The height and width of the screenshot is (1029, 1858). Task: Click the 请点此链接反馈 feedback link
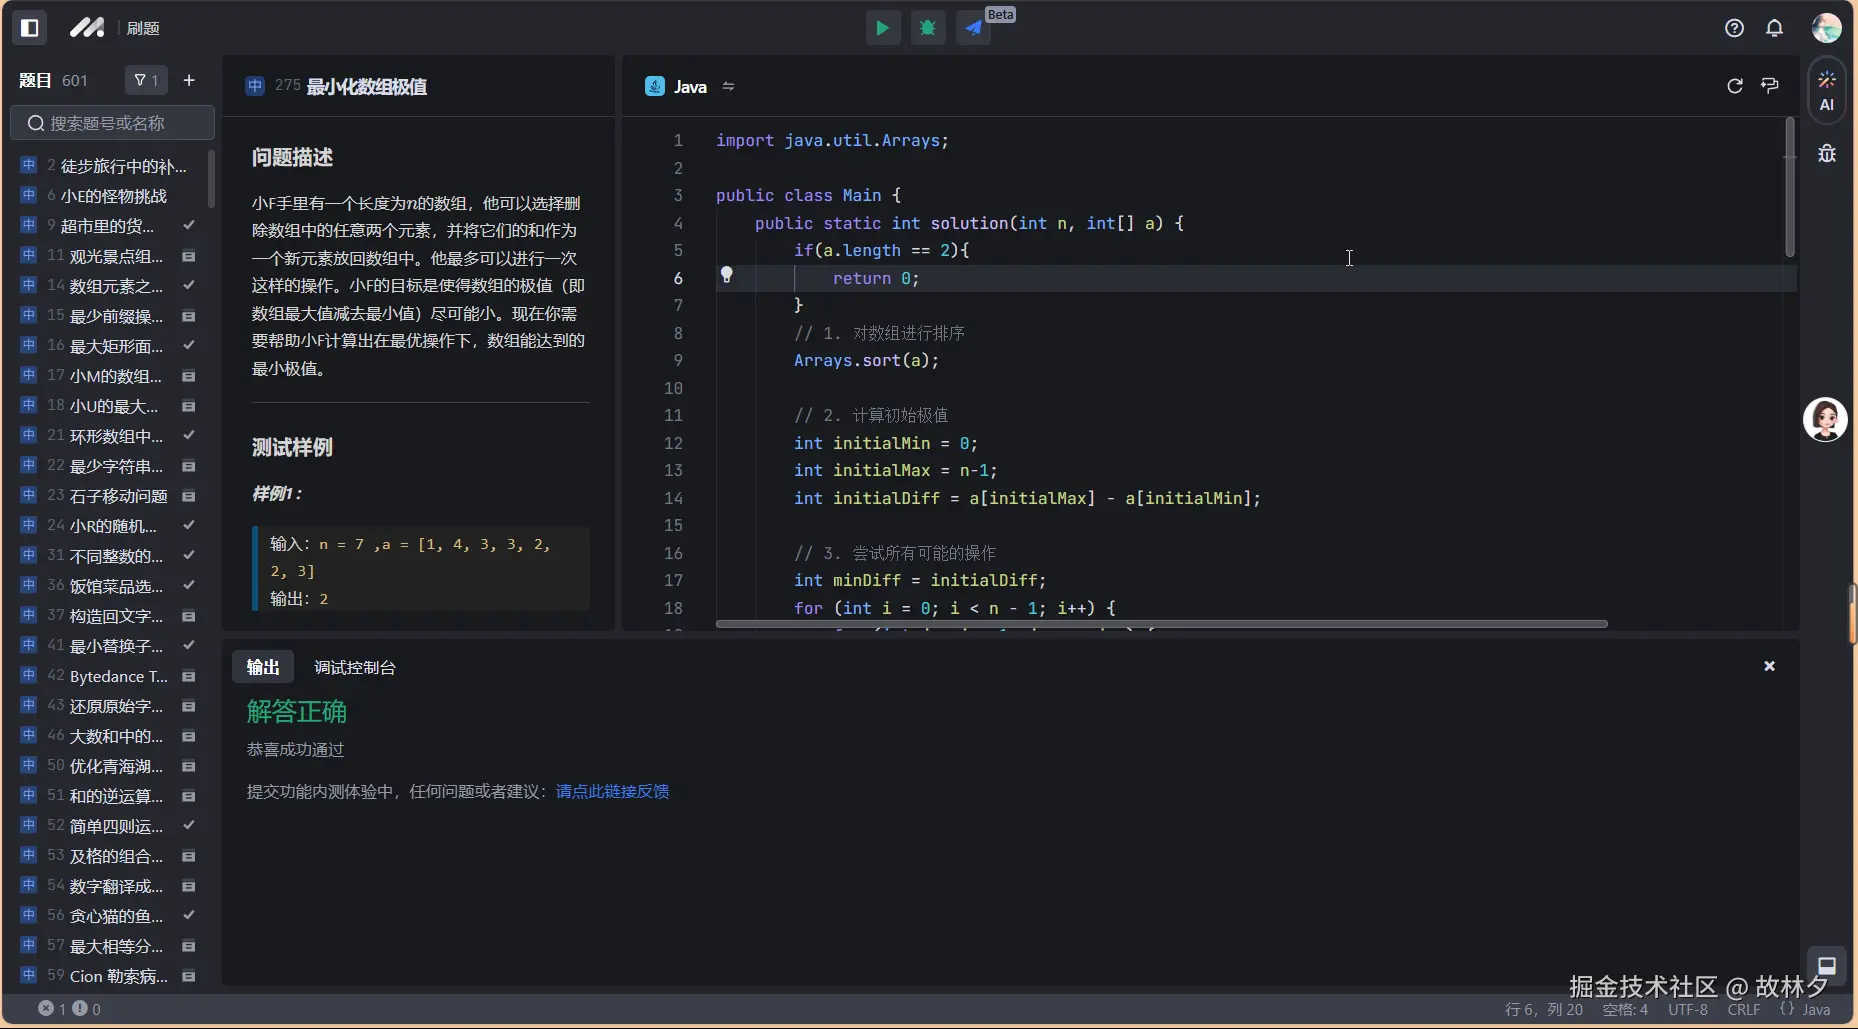(x=612, y=791)
